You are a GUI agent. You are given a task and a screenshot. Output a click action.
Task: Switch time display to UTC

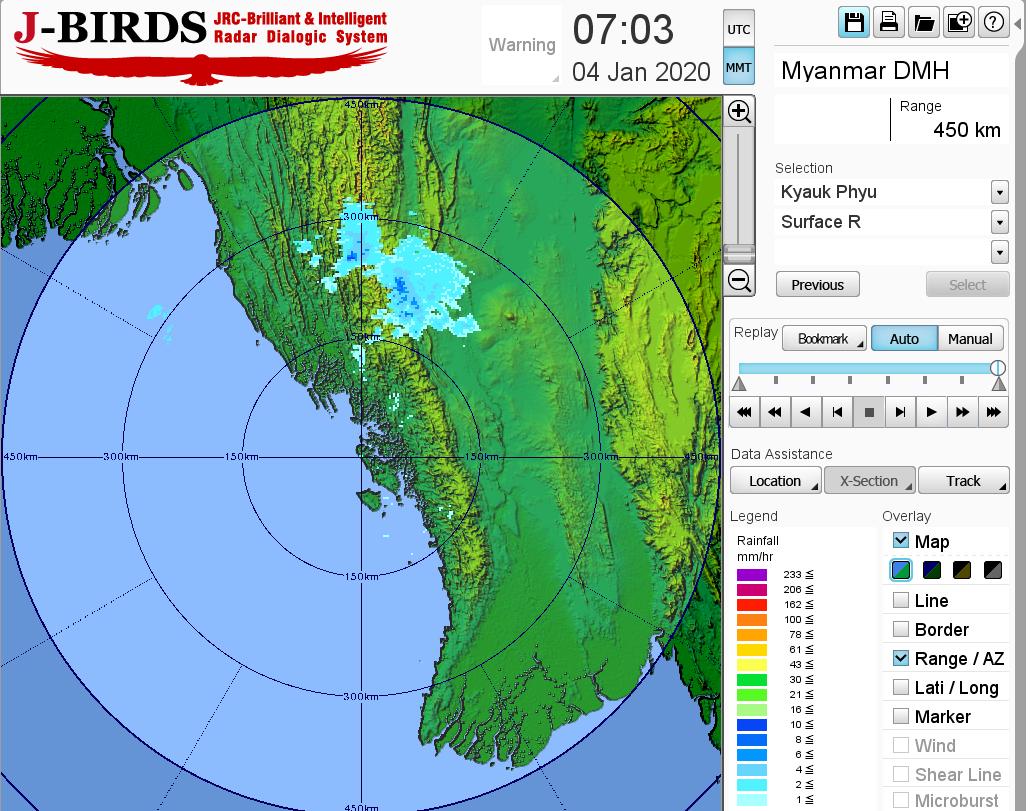pyautogui.click(x=738, y=30)
